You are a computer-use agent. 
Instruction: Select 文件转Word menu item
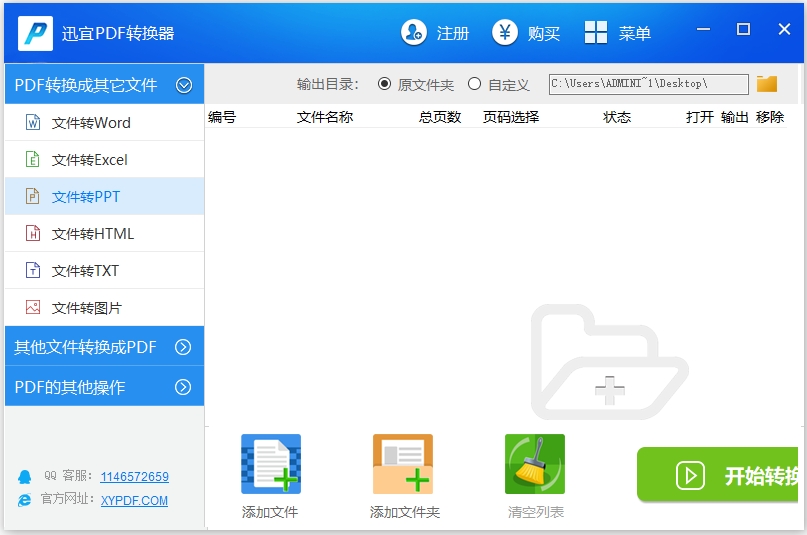(x=104, y=122)
